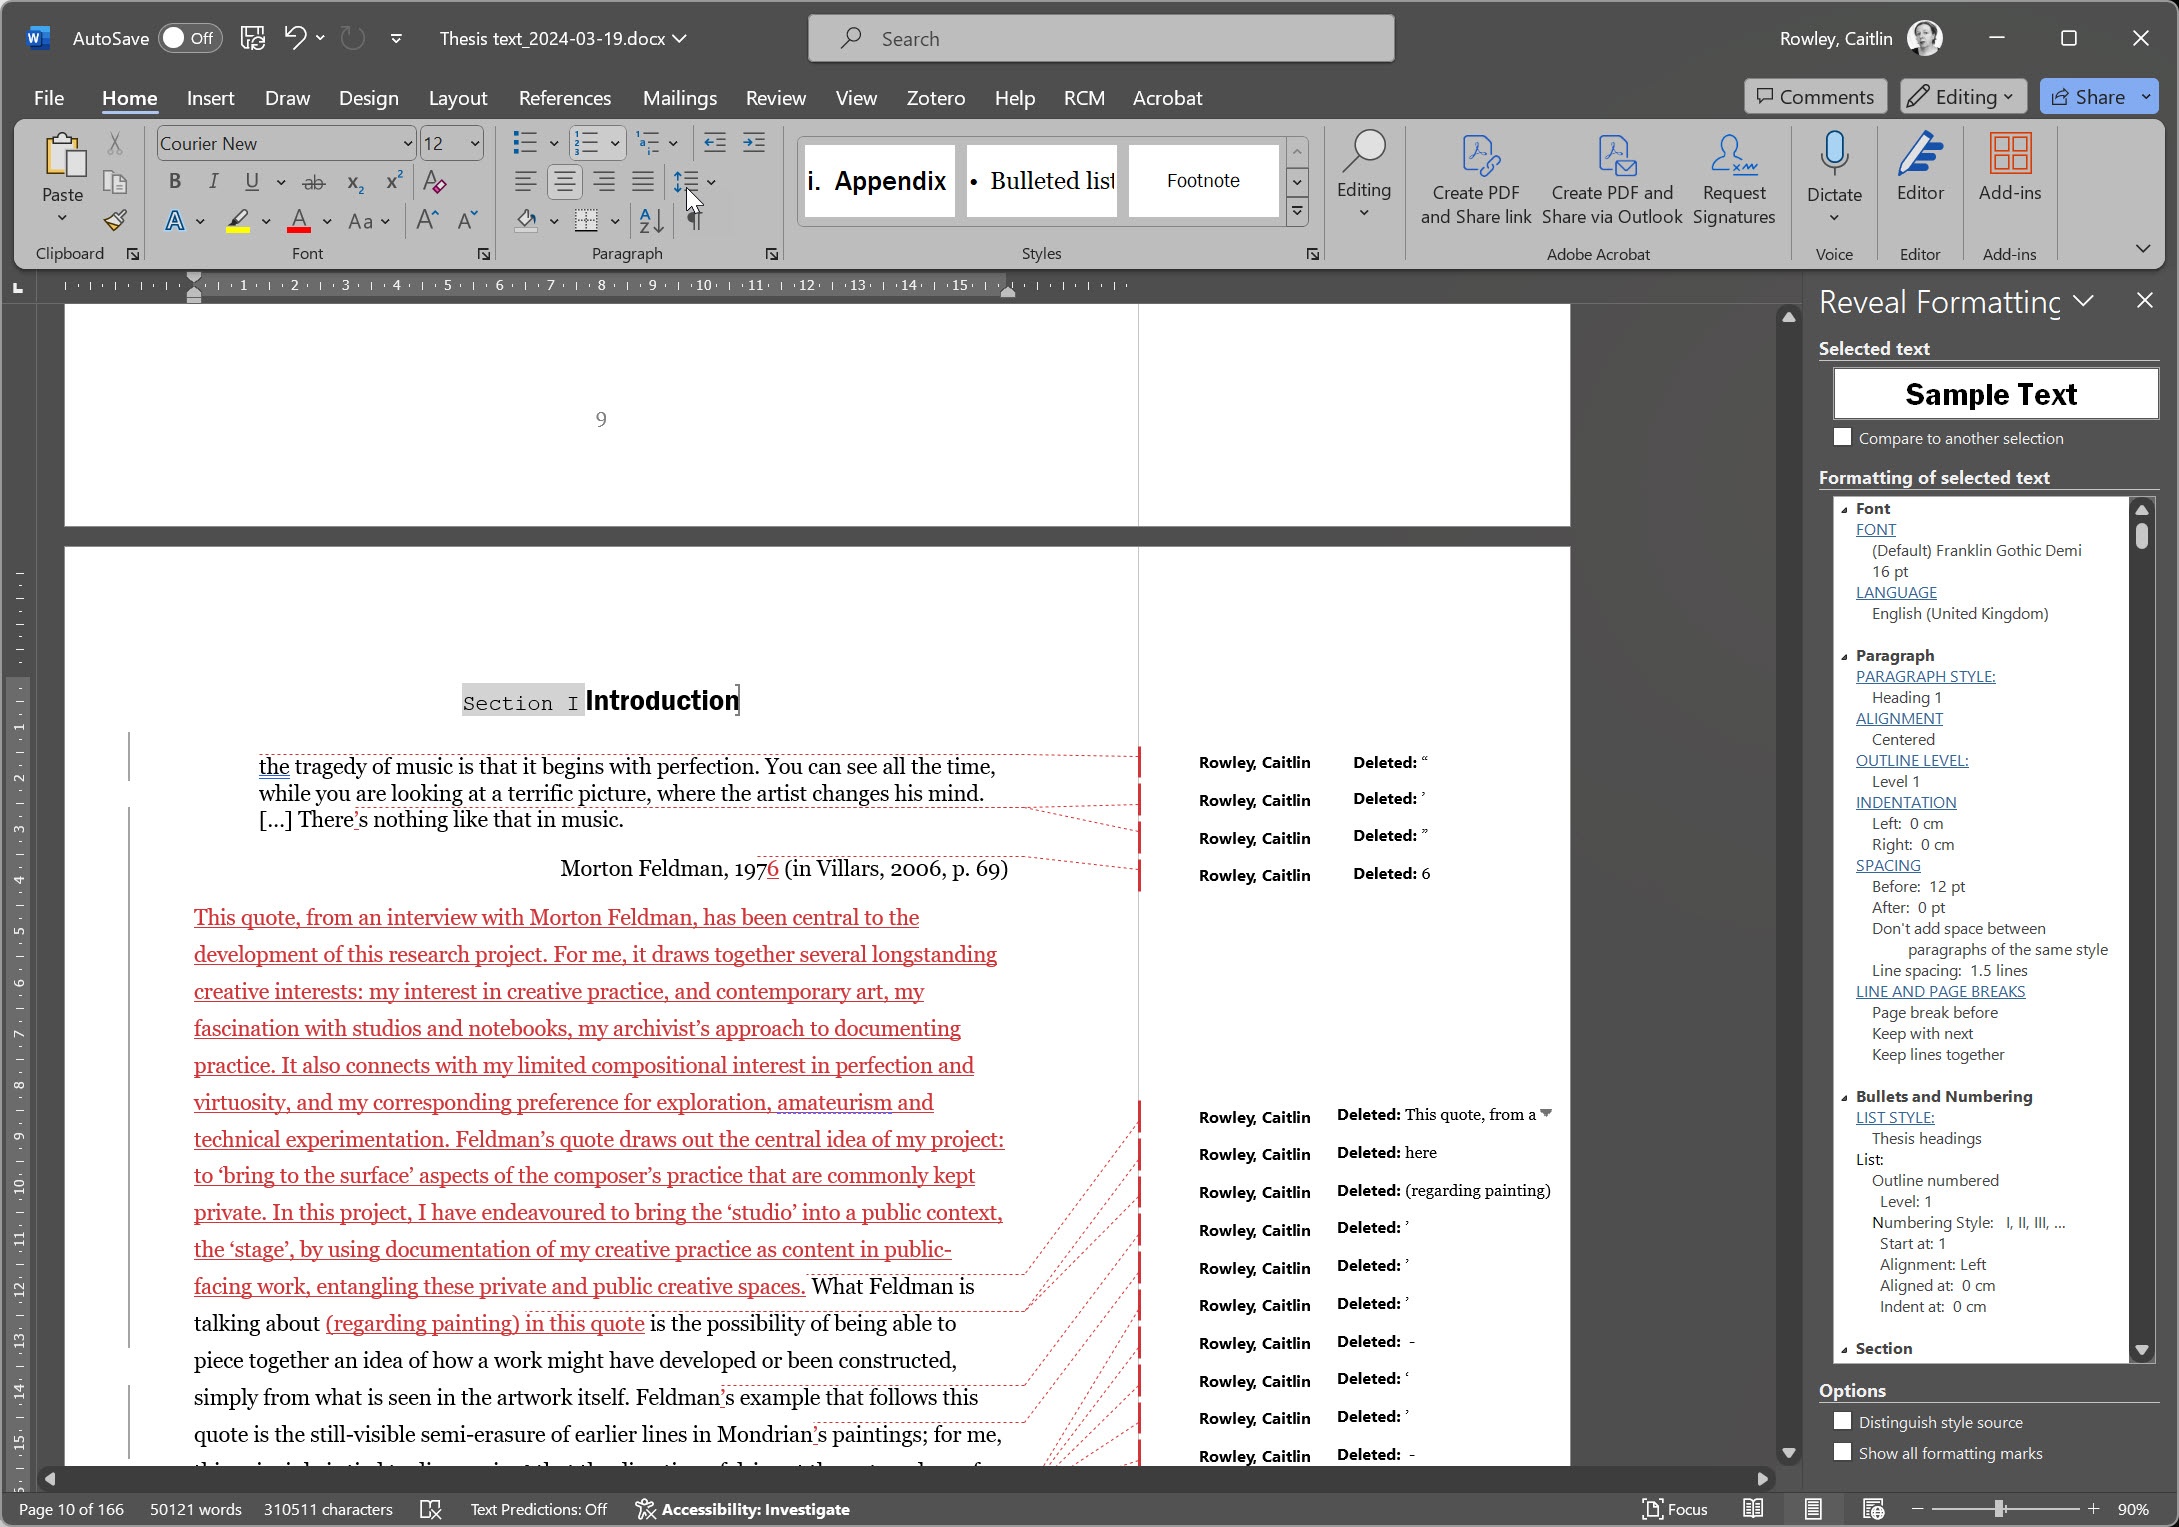Viewport: 2179px width, 1527px height.
Task: Click the Format Painter brush icon
Action: [x=115, y=220]
